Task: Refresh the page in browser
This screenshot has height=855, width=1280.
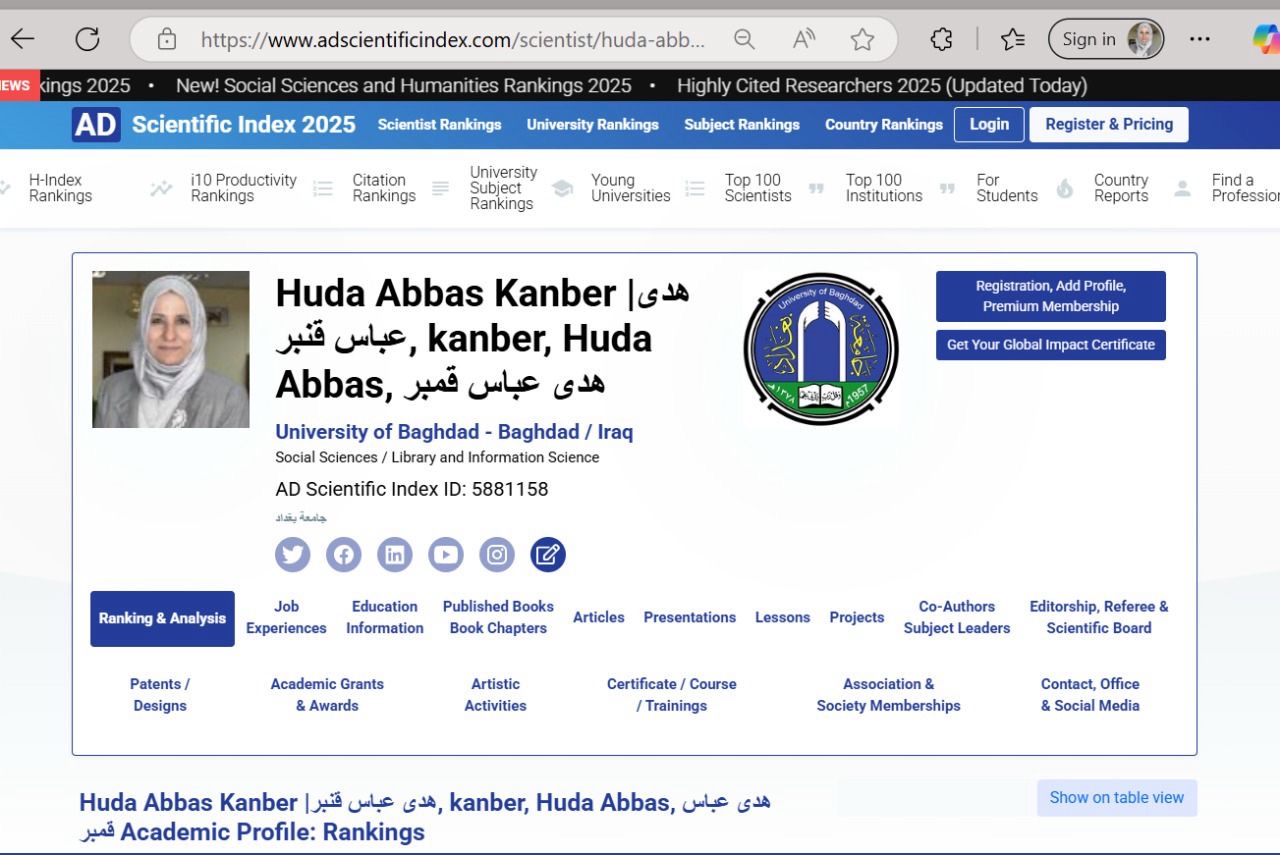Action: pos(88,39)
